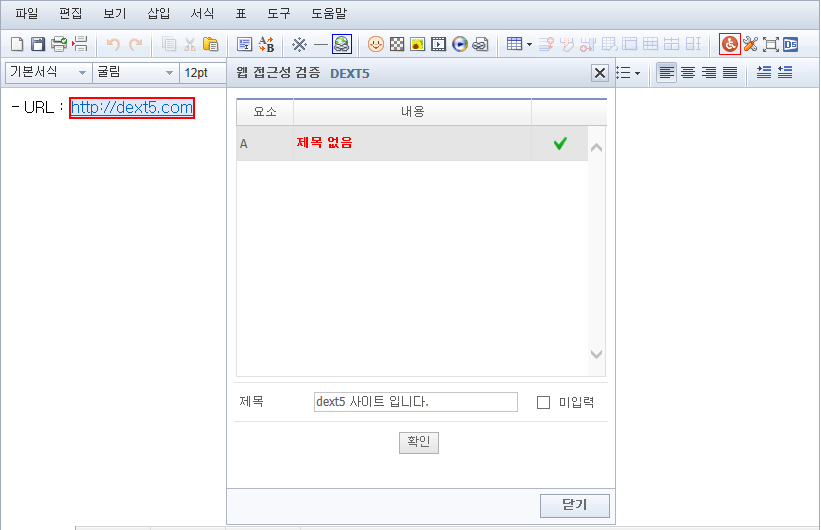Click the 확인 confirm button
The image size is (821, 530).
pos(419,443)
